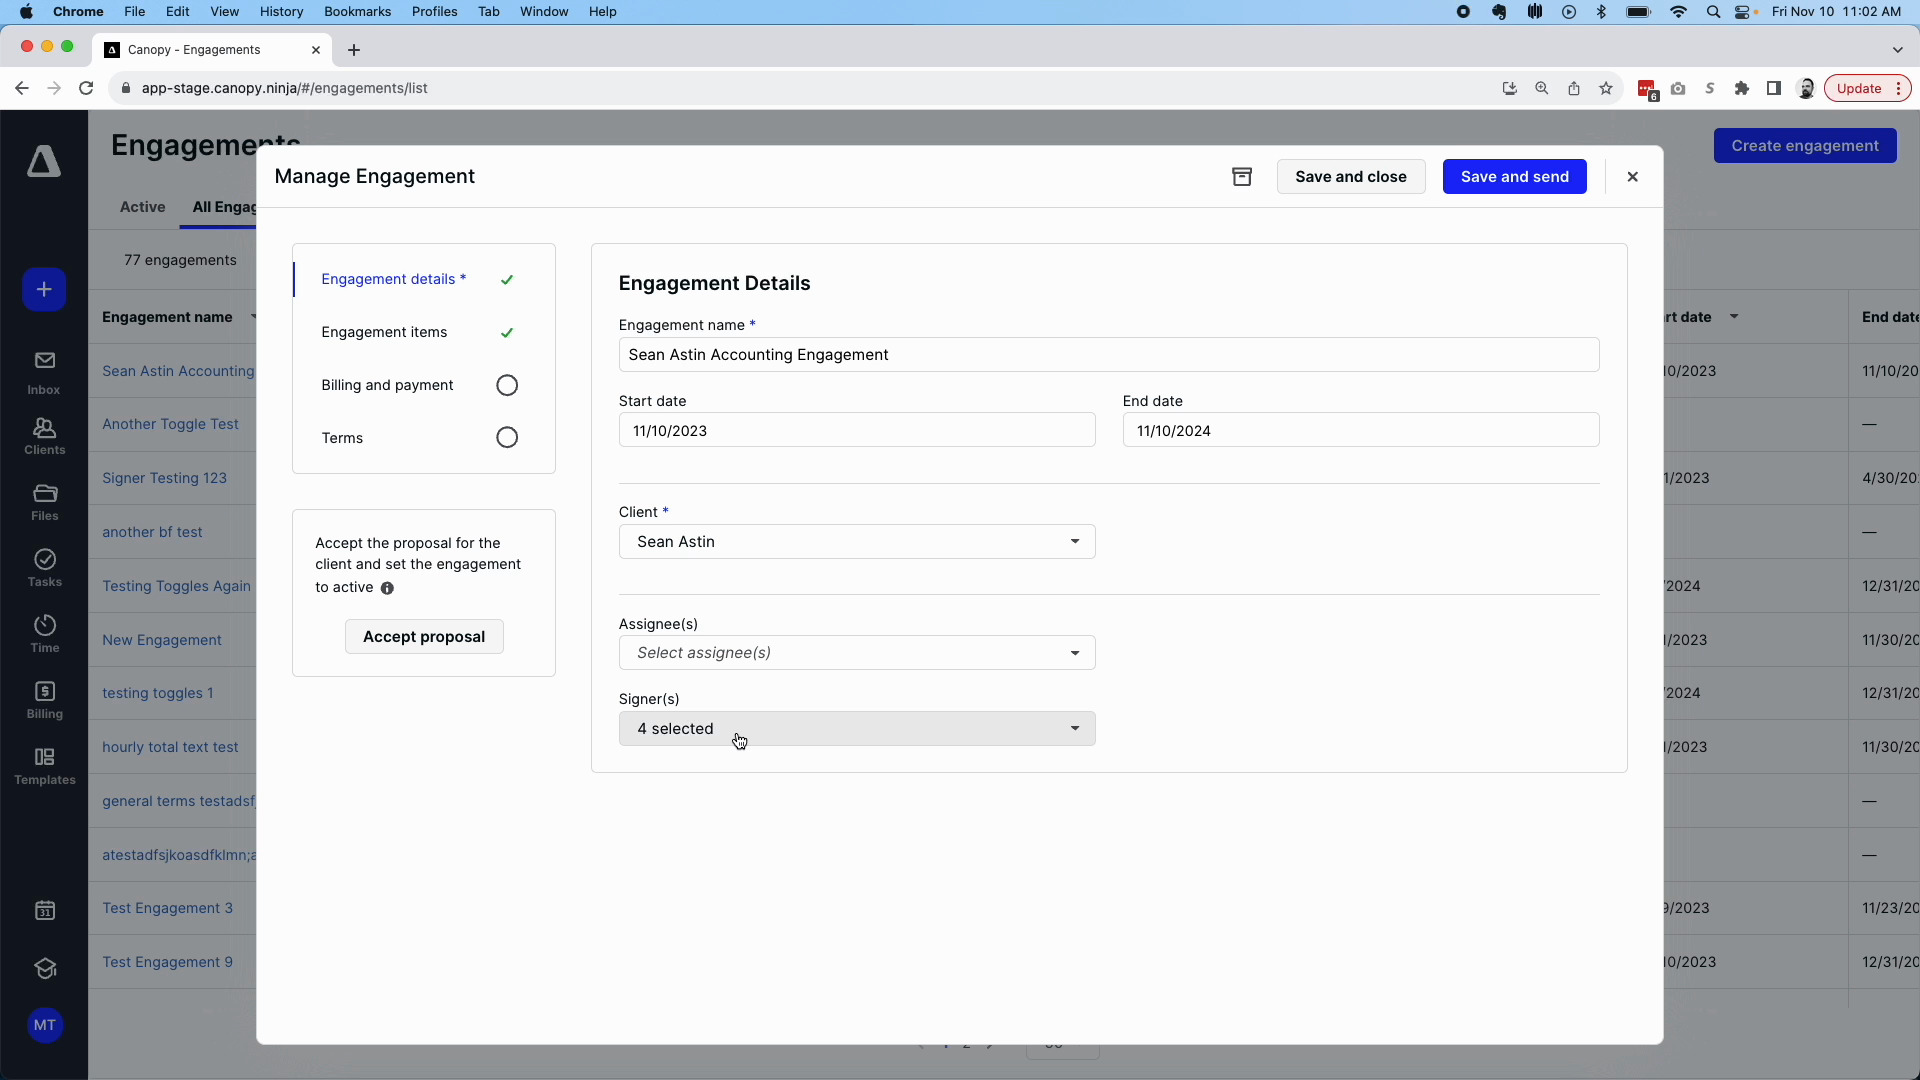This screenshot has width=1920, height=1080.
Task: Open Time tracking in the sidebar
Action: point(44,635)
